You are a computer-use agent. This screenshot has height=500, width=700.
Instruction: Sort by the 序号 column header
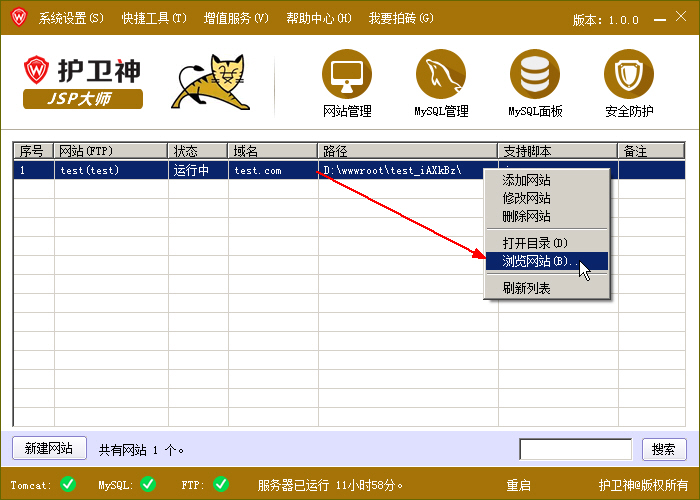pyautogui.click(x=33, y=151)
